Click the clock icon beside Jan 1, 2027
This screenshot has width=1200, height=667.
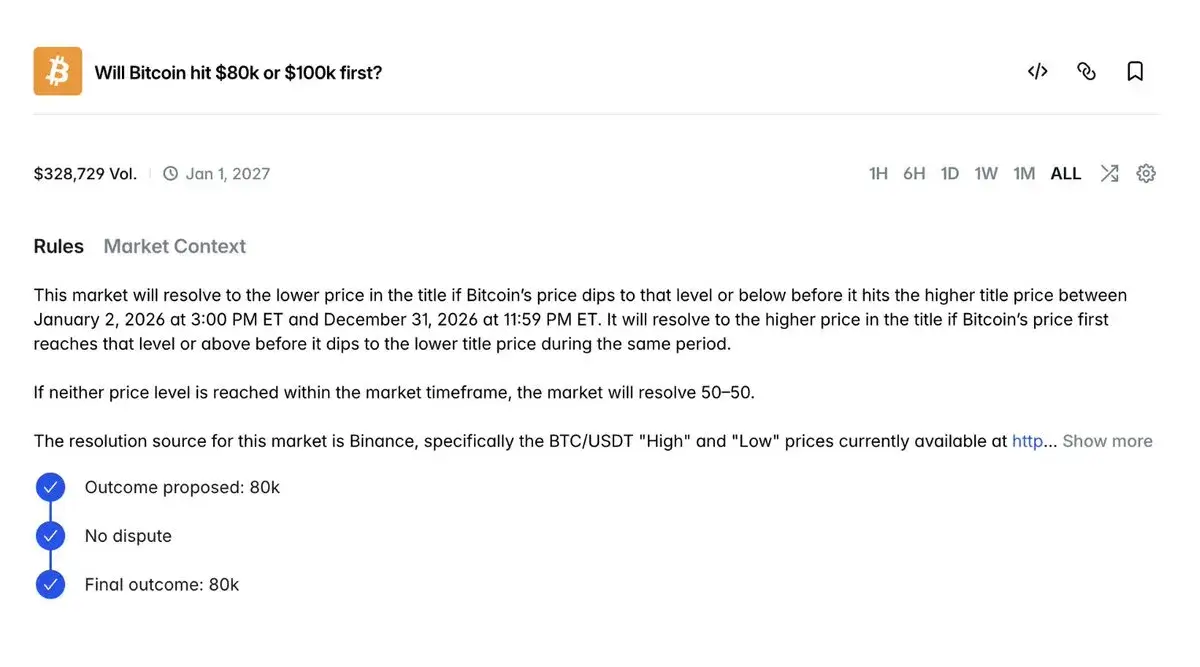pos(171,174)
